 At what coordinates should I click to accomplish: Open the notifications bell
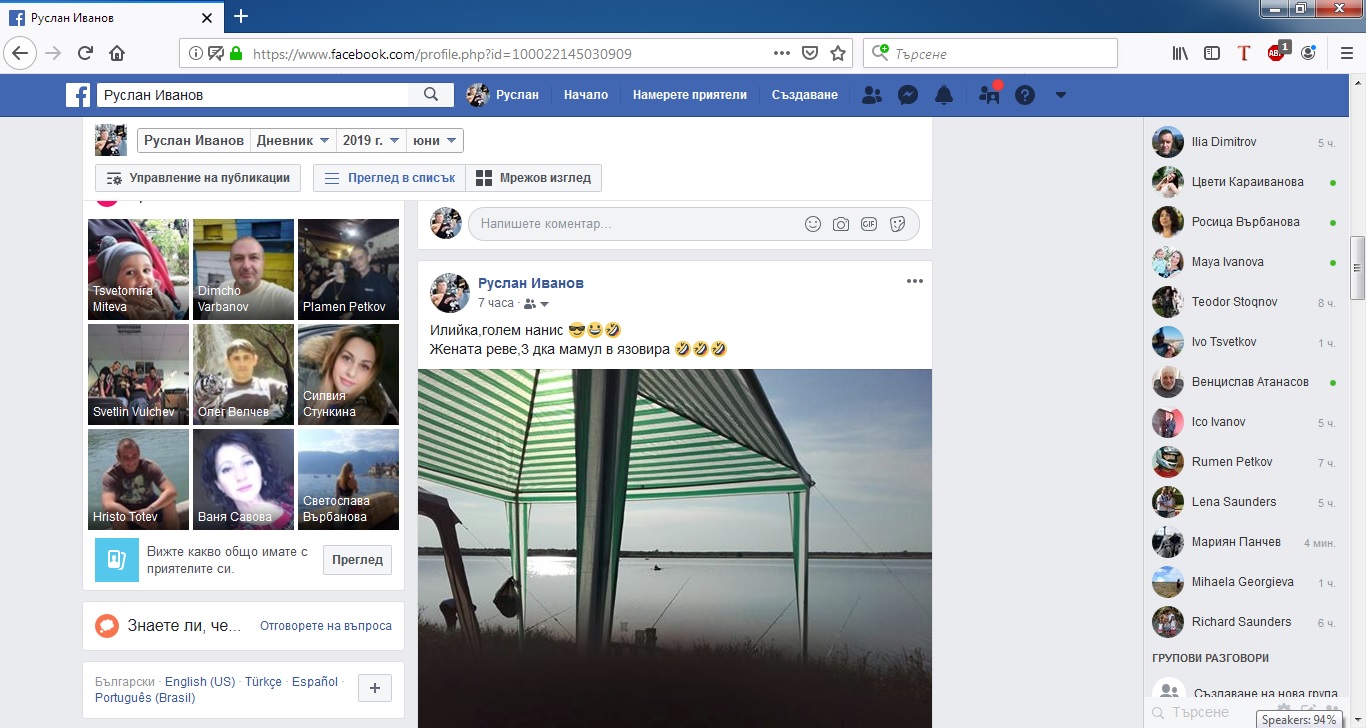(x=944, y=95)
